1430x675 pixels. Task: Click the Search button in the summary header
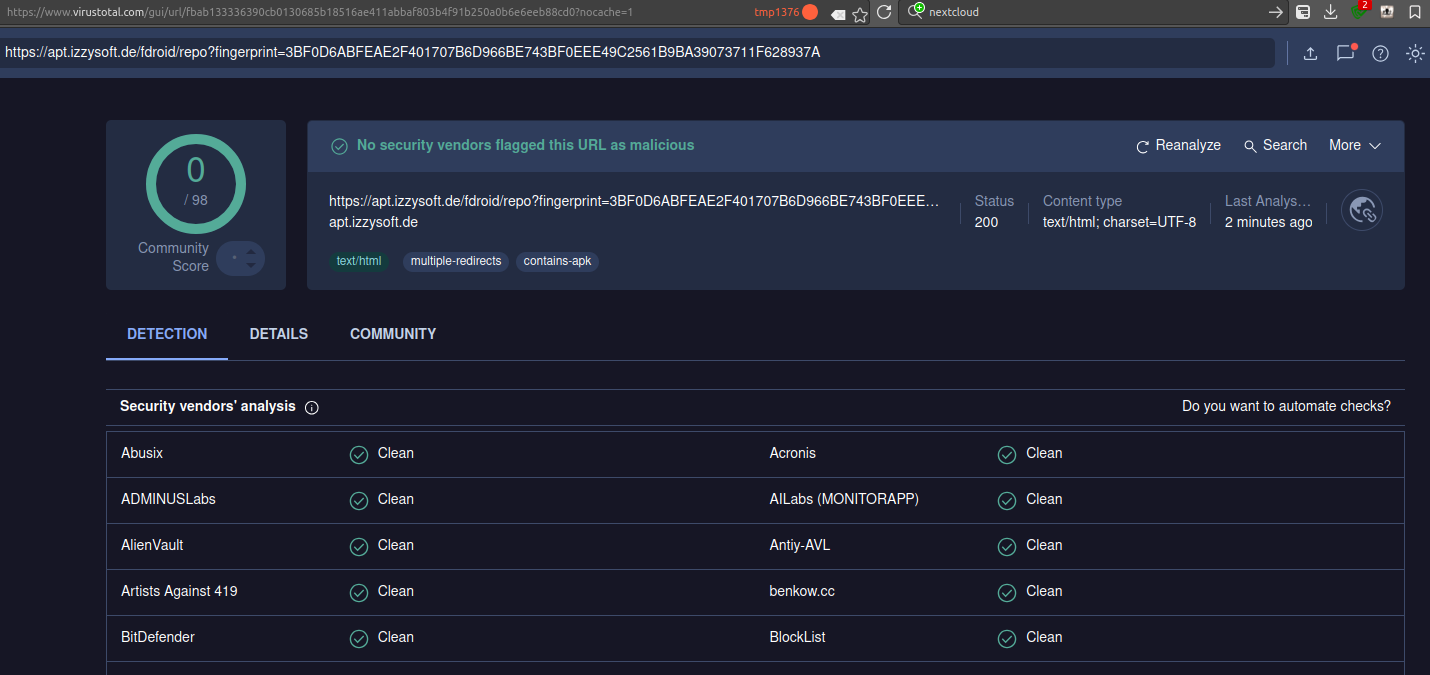coord(1275,146)
